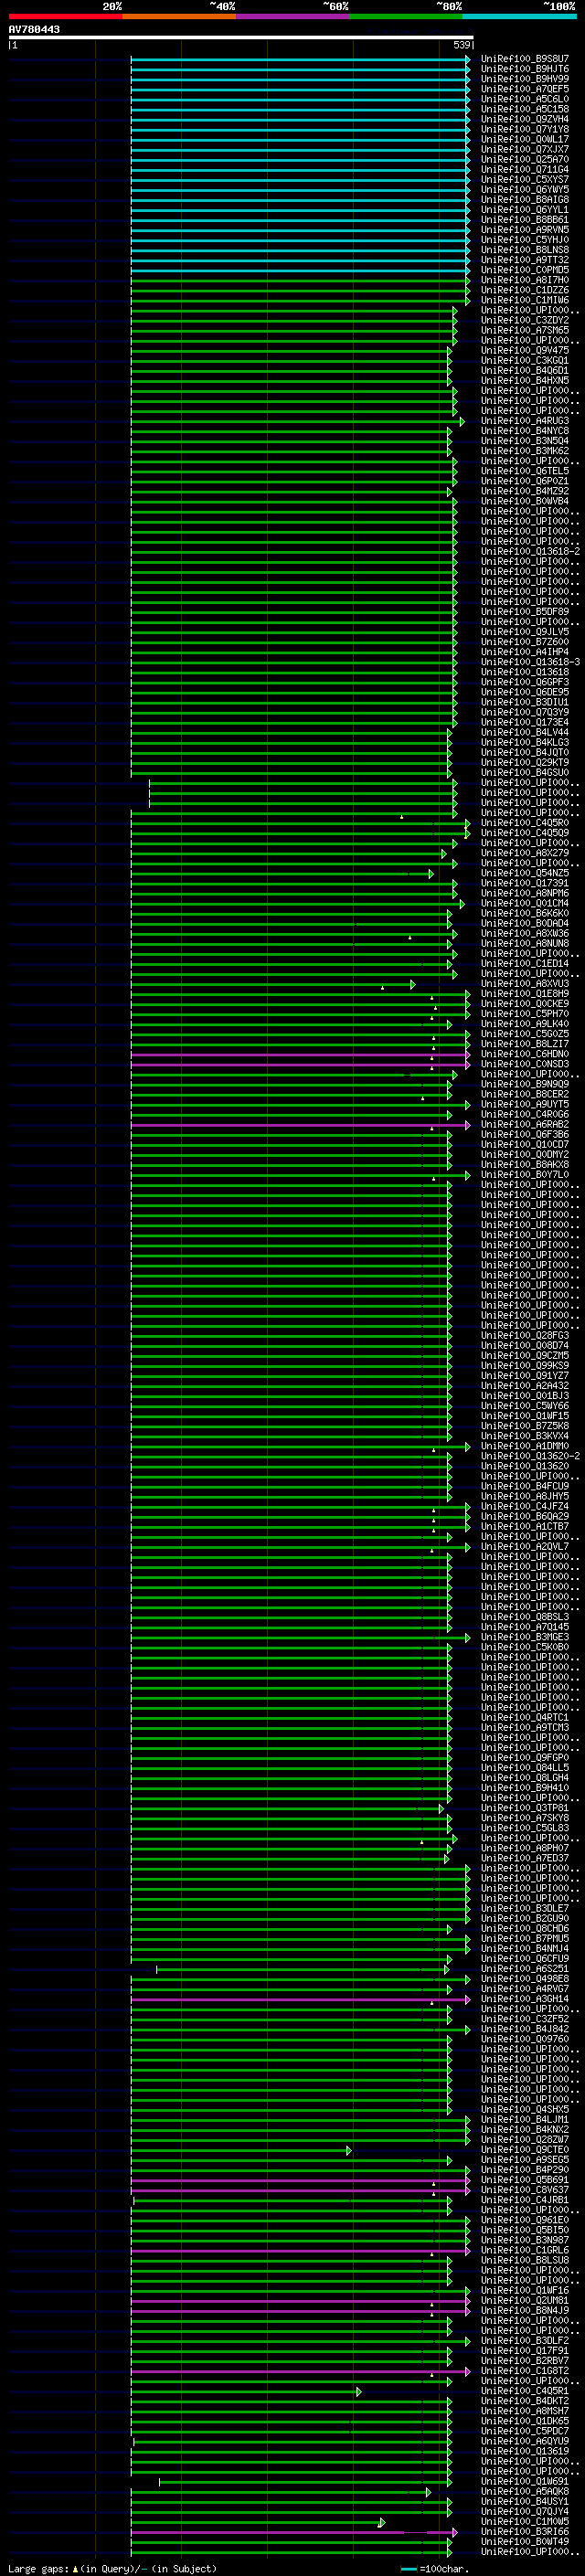This screenshot has width=585, height=2576.
Task: Select the query name AV780443
Action: [x=34, y=29]
